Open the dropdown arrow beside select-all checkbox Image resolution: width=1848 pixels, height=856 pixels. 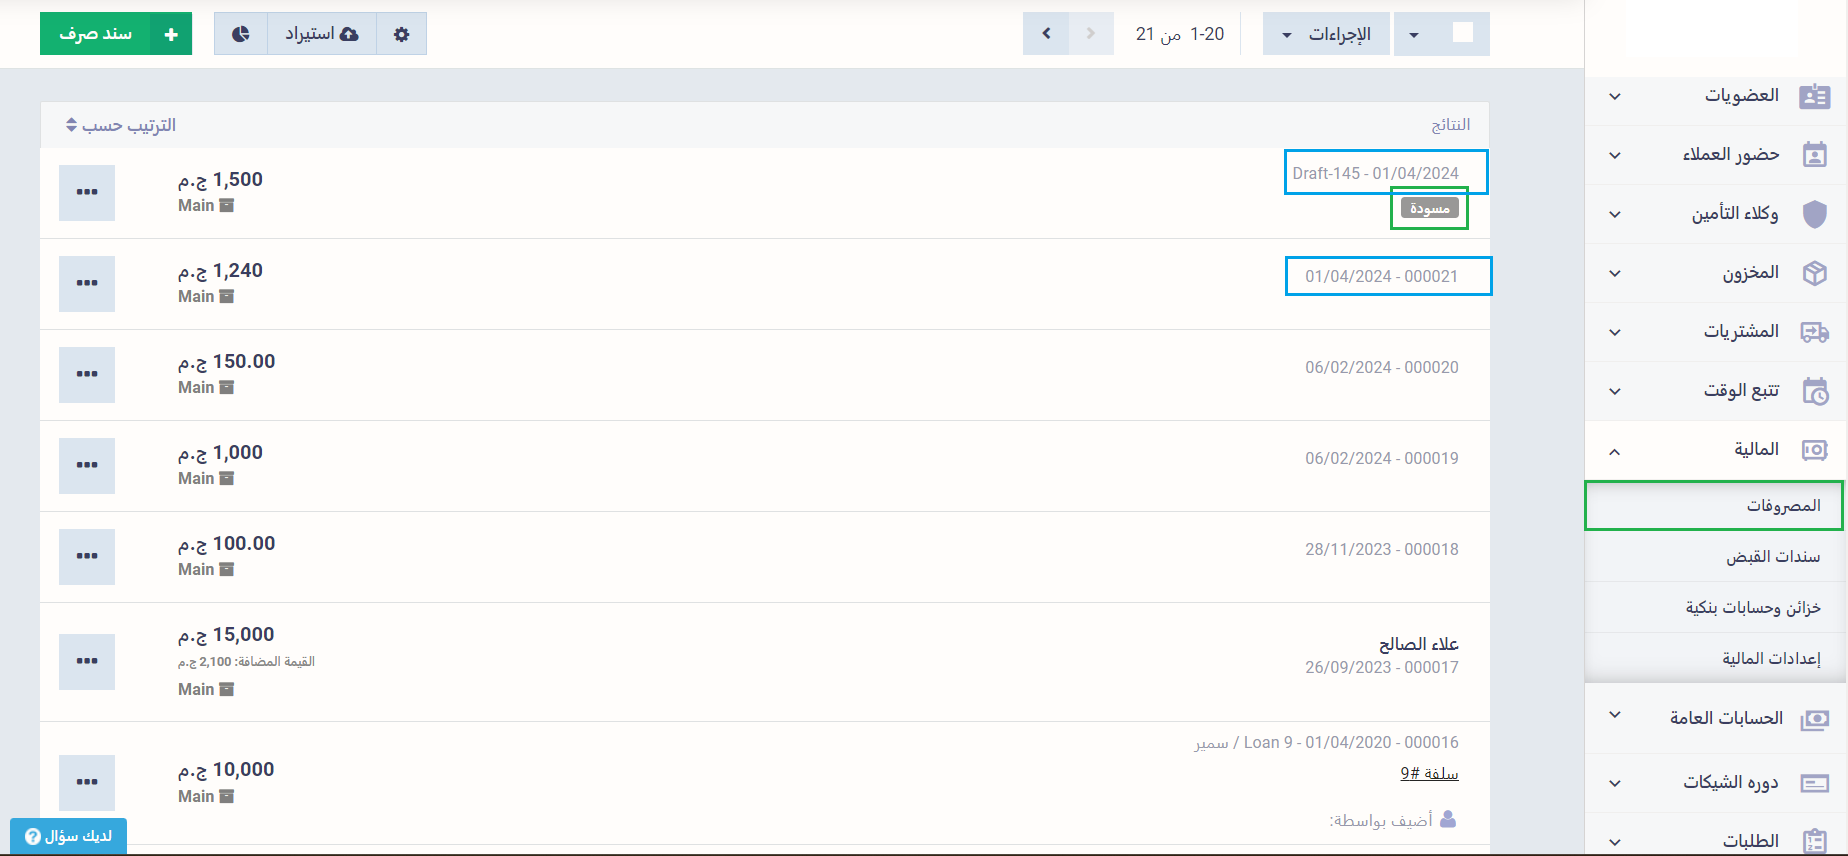click(1414, 35)
